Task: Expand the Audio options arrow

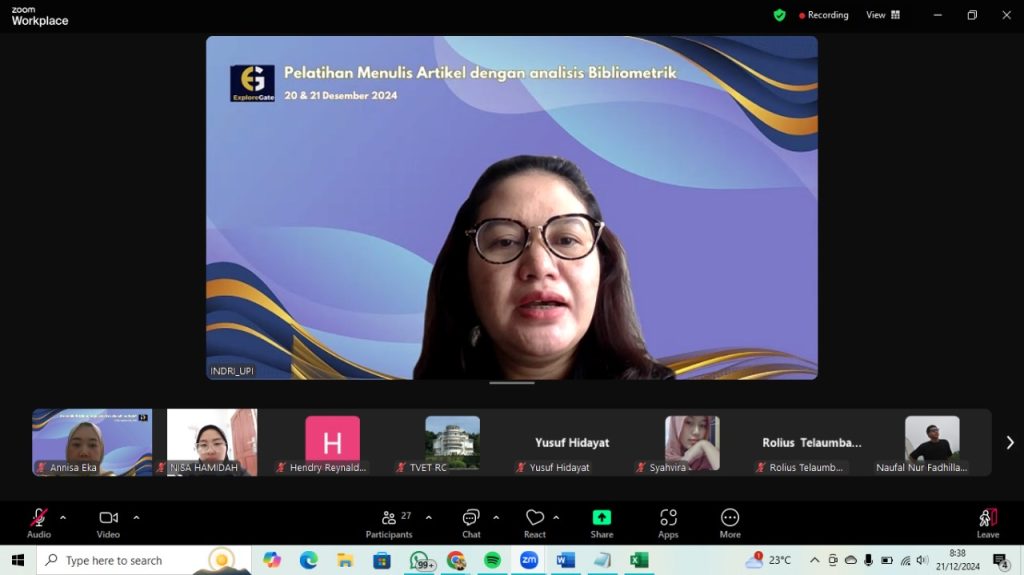Action: [x=63, y=517]
